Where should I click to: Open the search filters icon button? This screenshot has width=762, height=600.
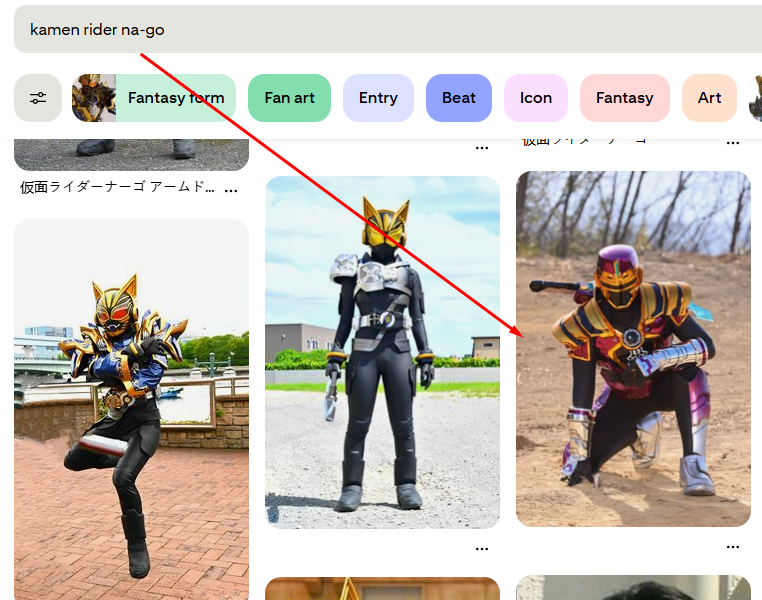pyautogui.click(x=38, y=98)
